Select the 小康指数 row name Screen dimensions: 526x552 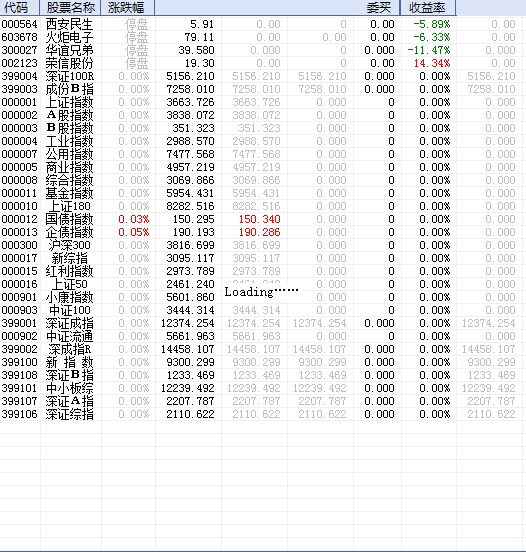tap(69, 298)
